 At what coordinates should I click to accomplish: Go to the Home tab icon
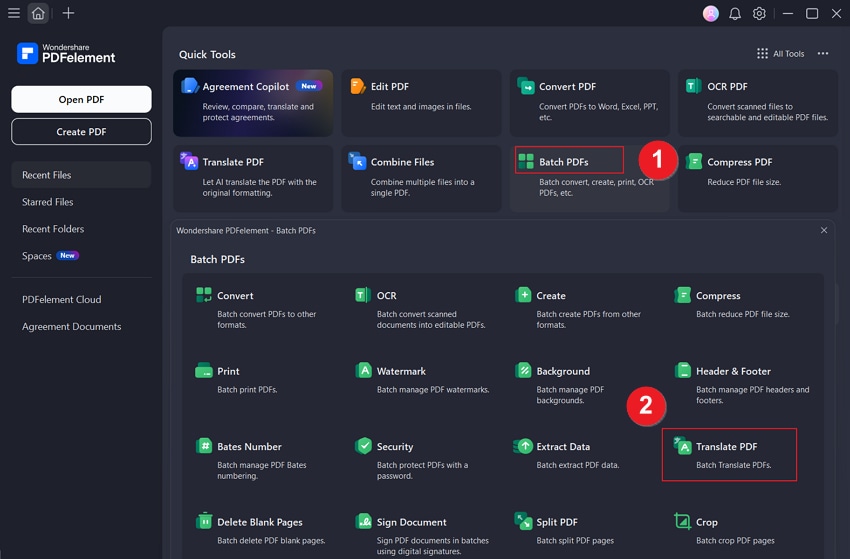click(x=38, y=13)
